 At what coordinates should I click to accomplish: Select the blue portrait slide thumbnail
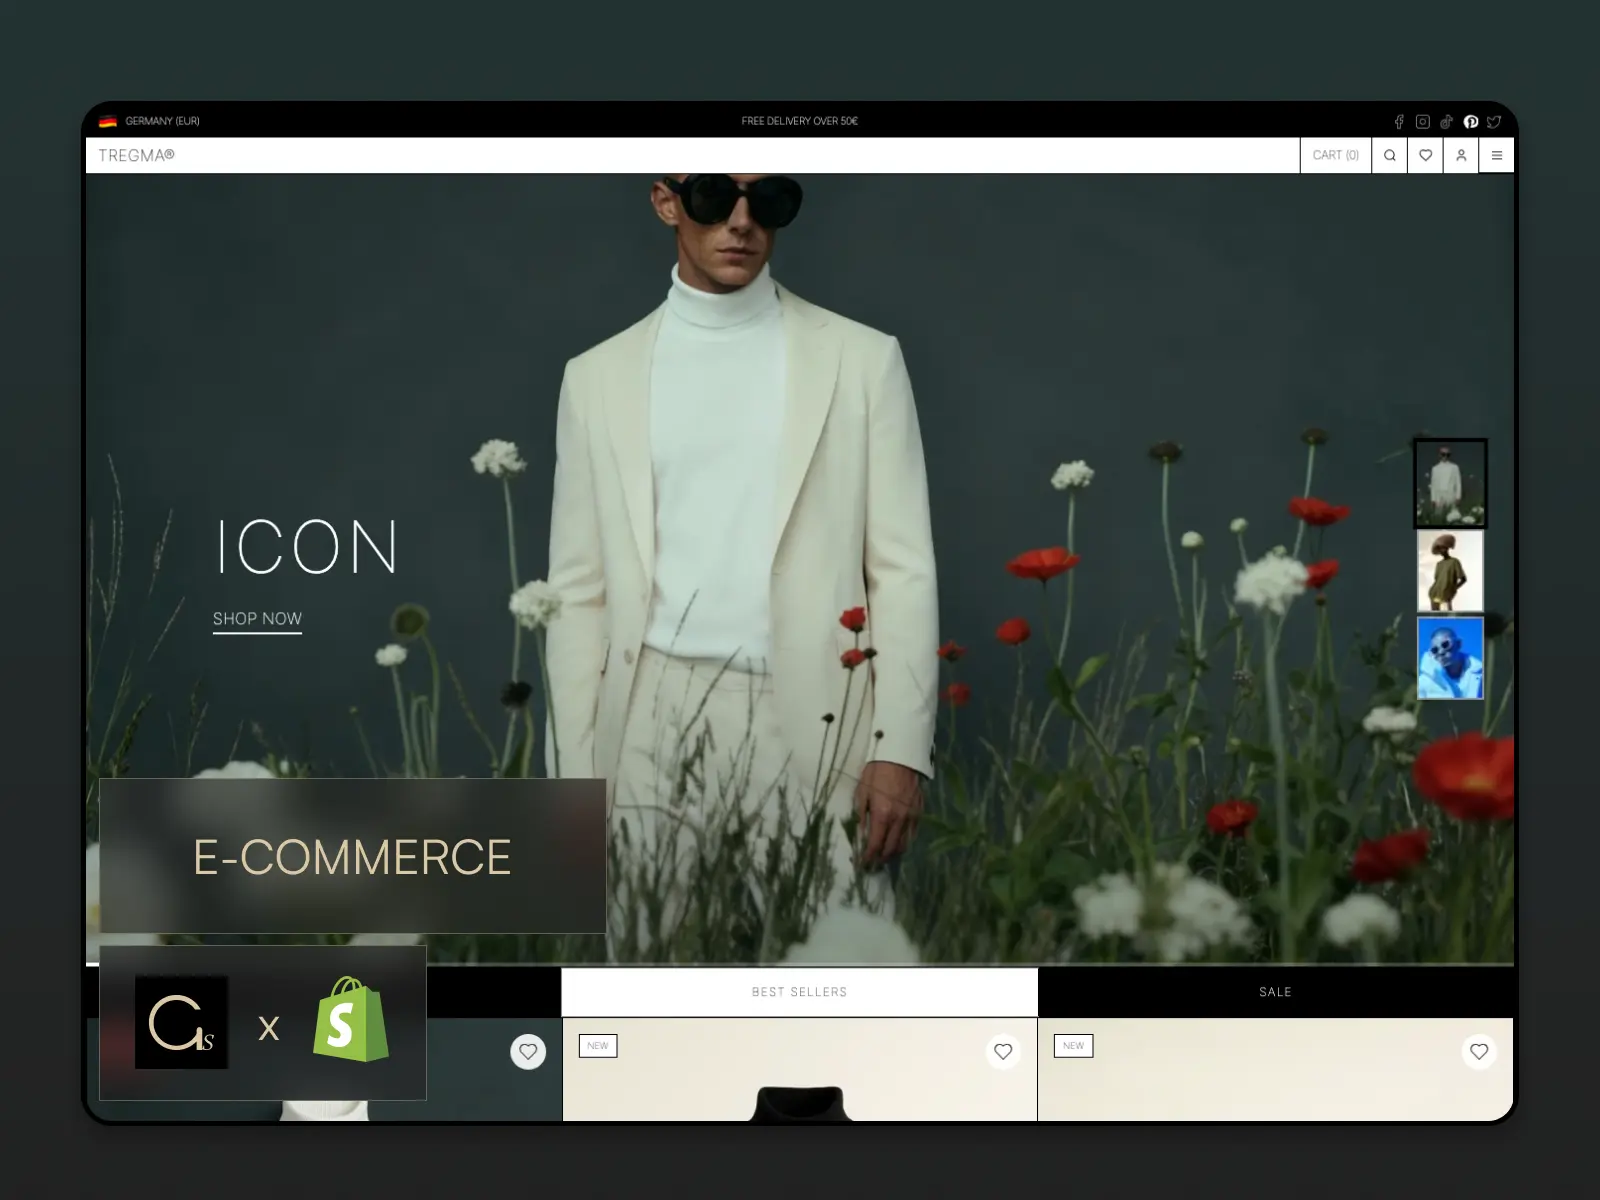(1450, 658)
